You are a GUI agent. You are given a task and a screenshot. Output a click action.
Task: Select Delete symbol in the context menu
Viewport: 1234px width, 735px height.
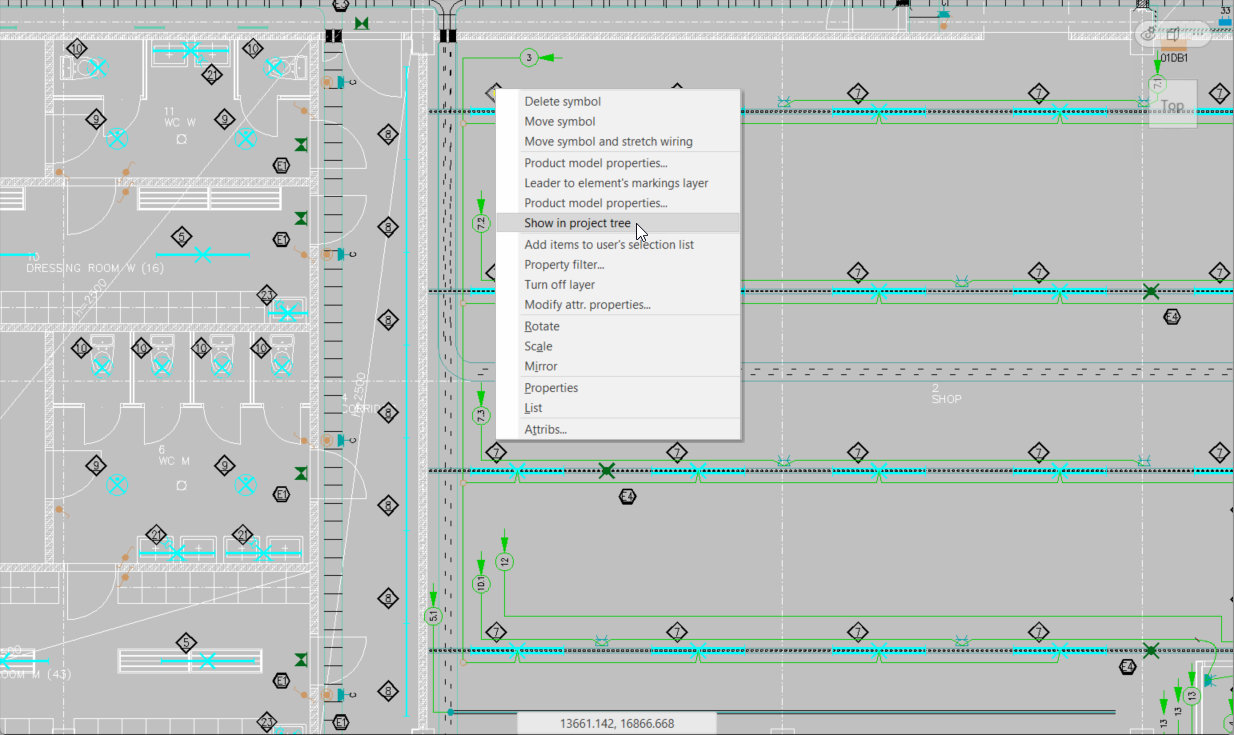562,101
